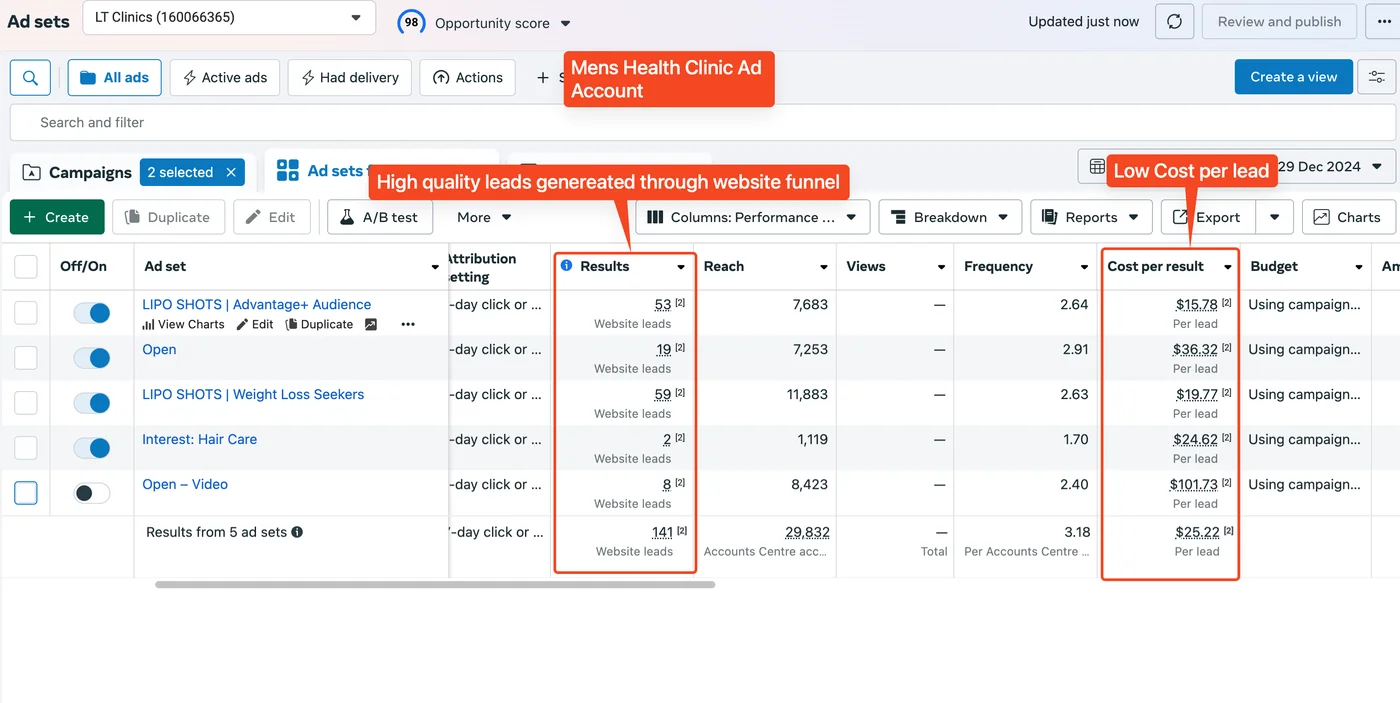This screenshot has width=1400, height=703.
Task: Clear the 2 selected campaigns filter
Action: point(231,172)
